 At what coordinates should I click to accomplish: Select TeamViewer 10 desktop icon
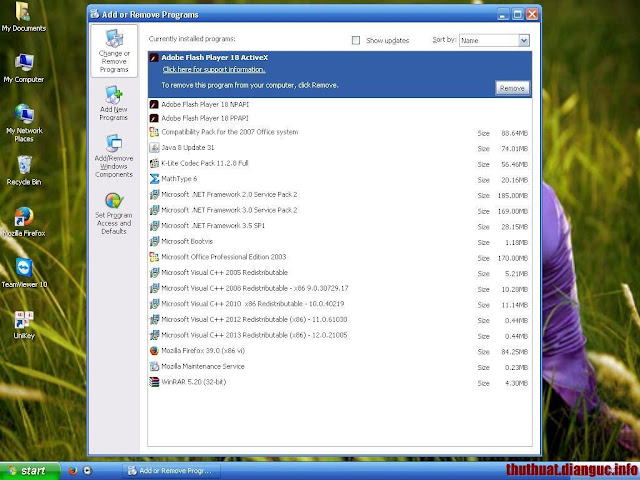[24, 273]
